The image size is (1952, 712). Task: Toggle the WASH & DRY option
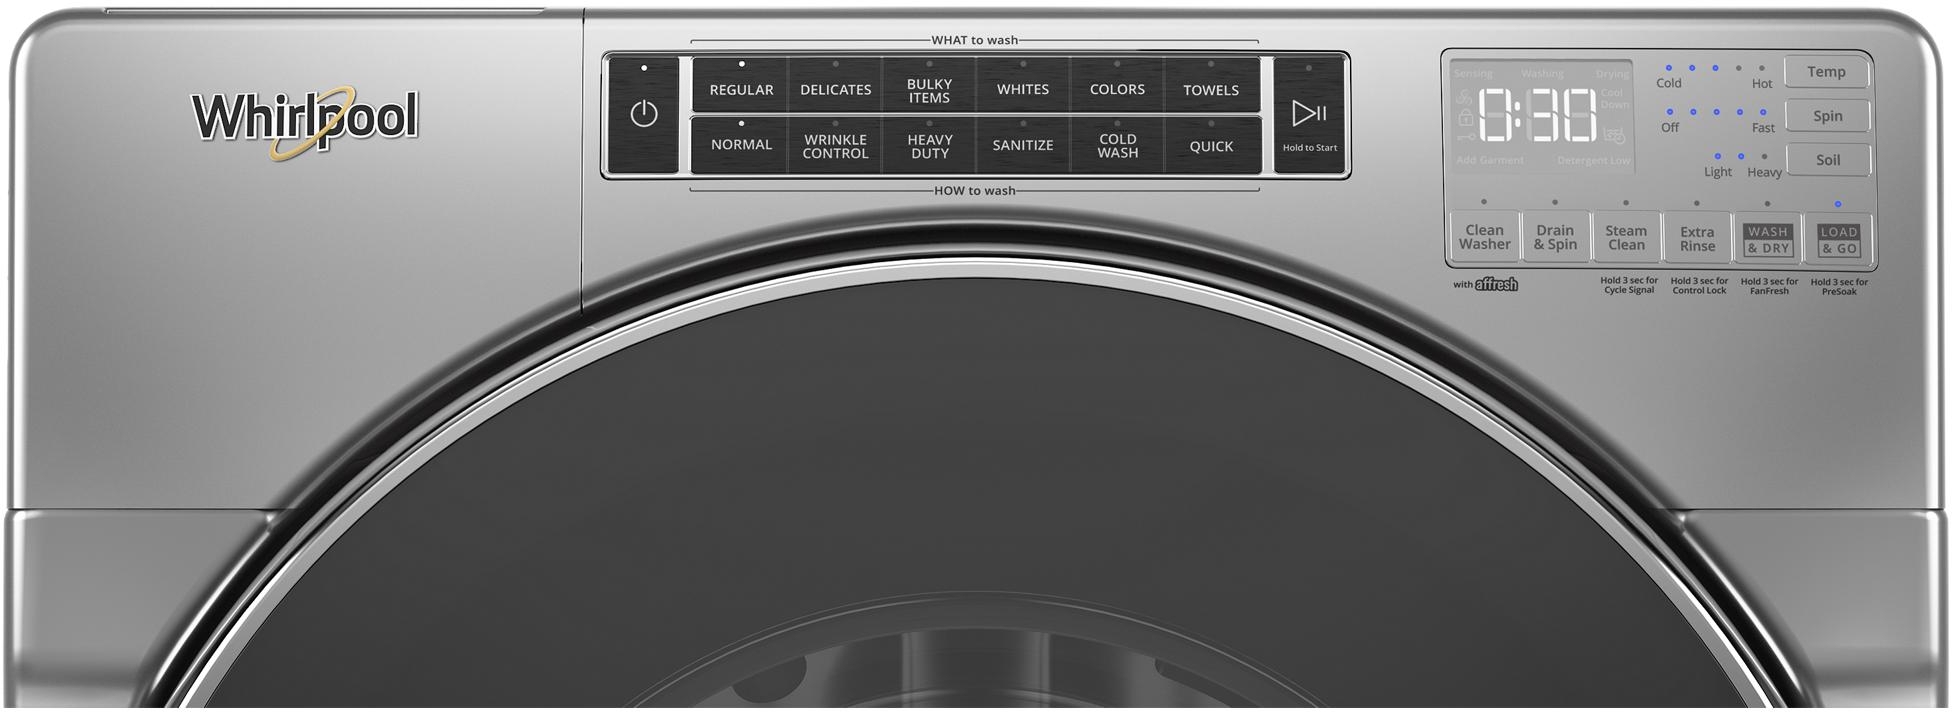click(1768, 239)
